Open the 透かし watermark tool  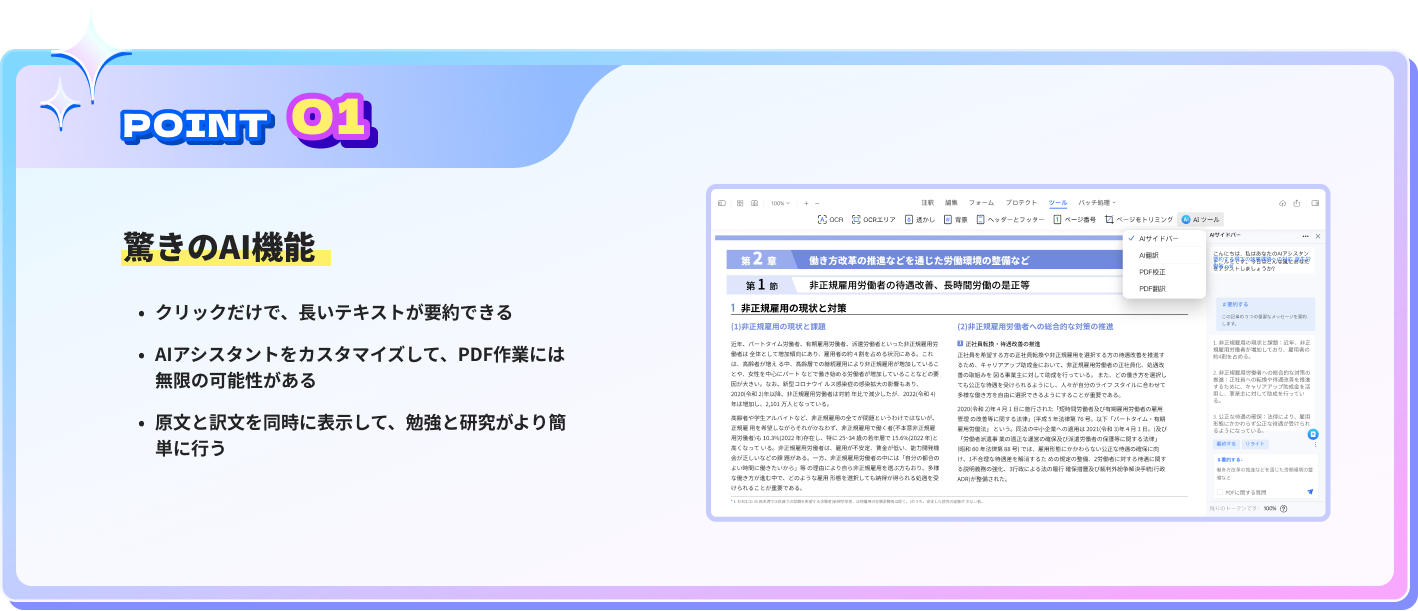tap(920, 219)
